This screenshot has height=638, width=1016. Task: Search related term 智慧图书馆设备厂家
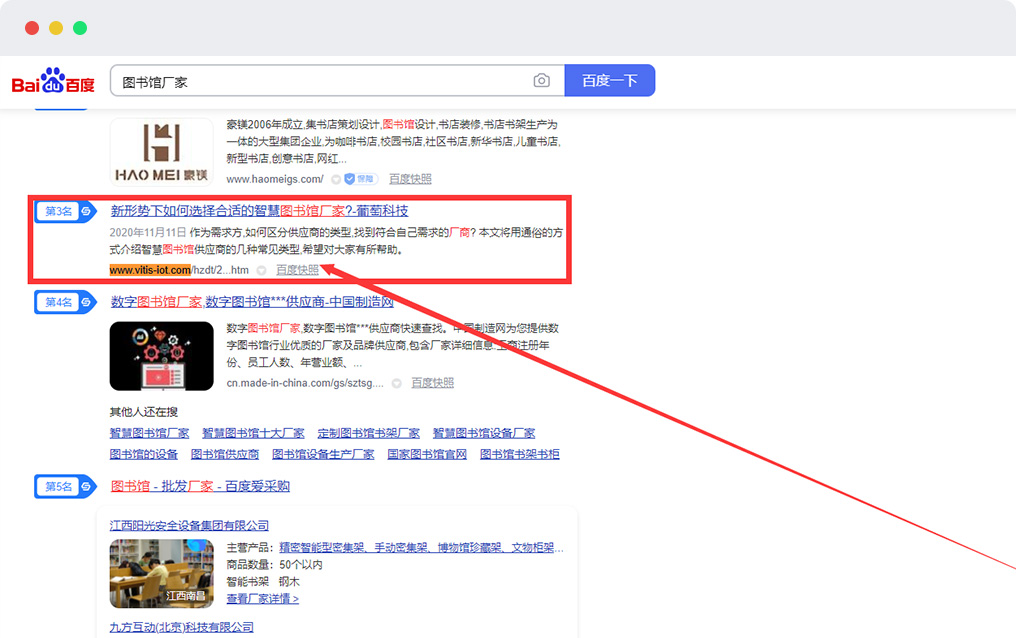[x=484, y=433]
